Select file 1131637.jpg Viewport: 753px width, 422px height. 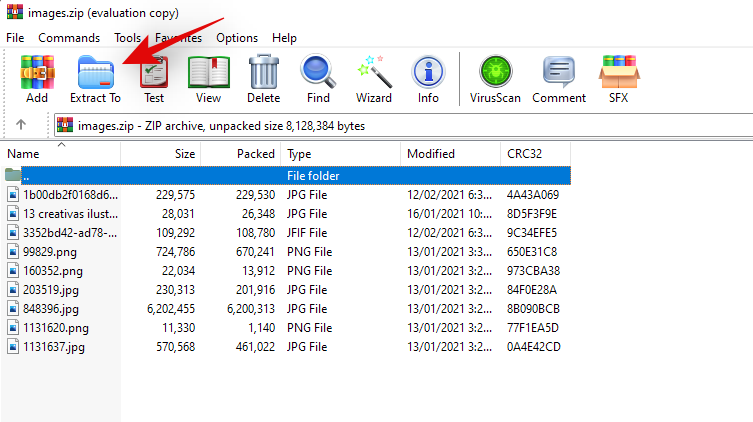click(54, 347)
